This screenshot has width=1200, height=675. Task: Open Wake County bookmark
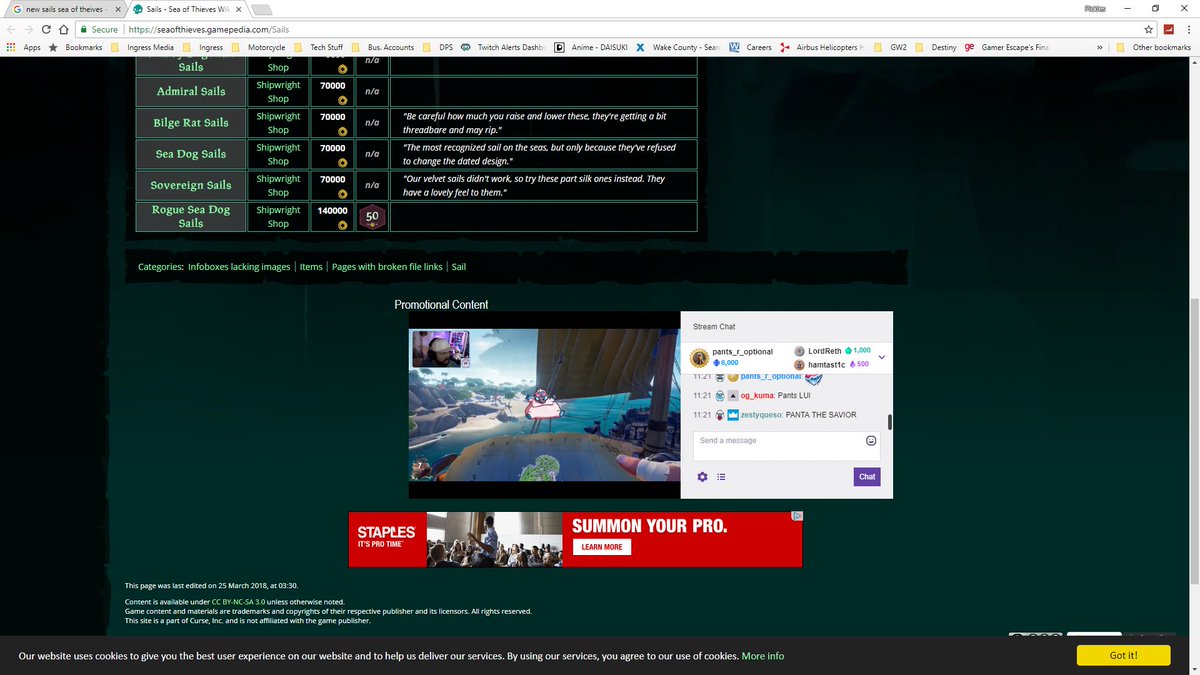coord(678,47)
